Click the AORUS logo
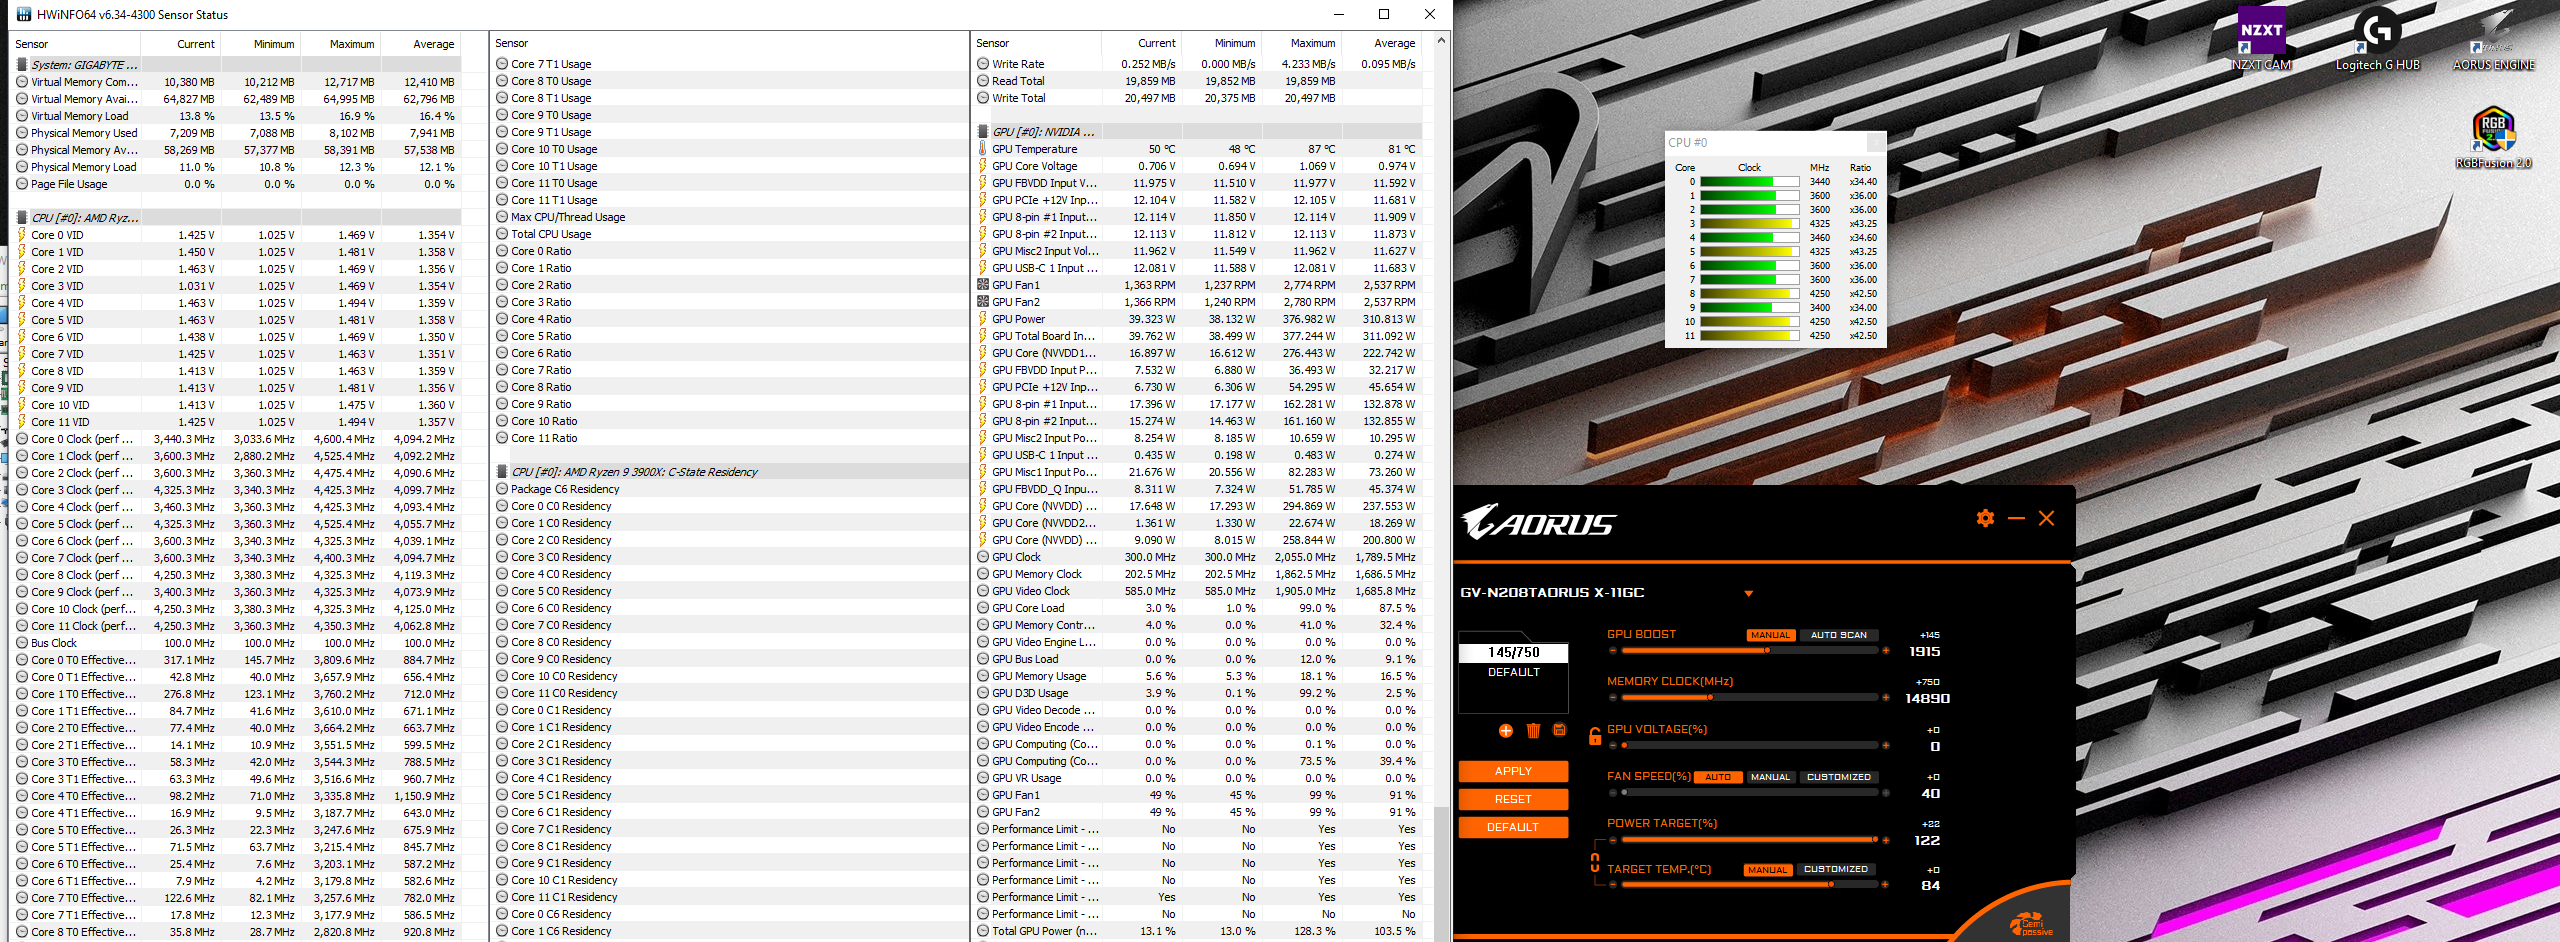2560x942 pixels. (x=1538, y=522)
